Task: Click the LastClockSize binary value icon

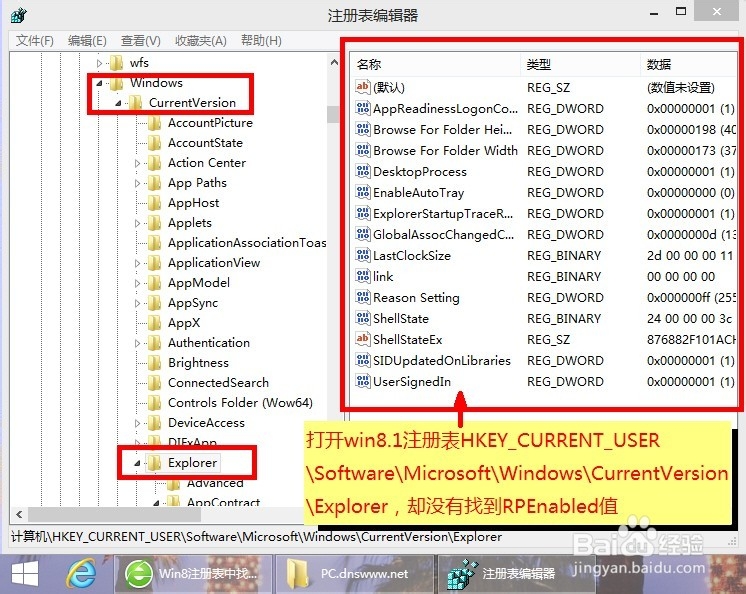Action: pyautogui.click(x=363, y=255)
